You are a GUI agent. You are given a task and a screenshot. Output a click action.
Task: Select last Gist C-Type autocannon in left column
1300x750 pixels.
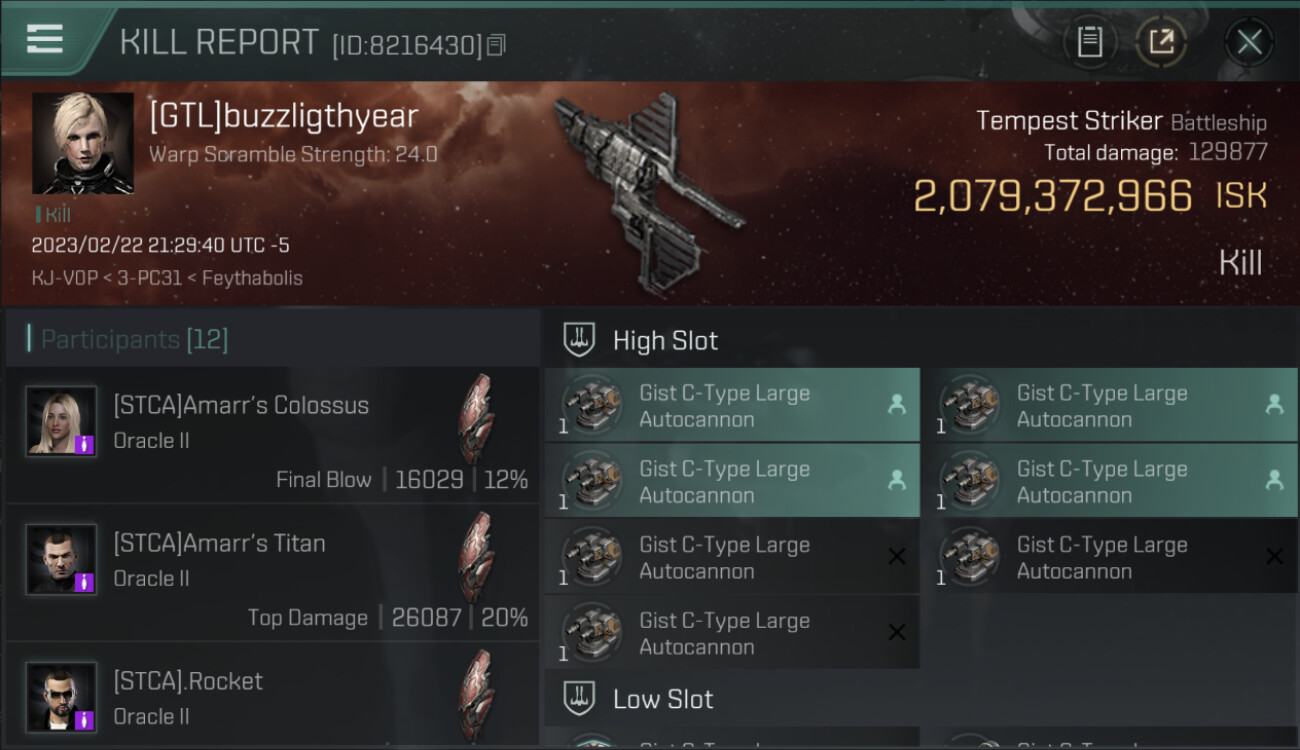(x=732, y=633)
